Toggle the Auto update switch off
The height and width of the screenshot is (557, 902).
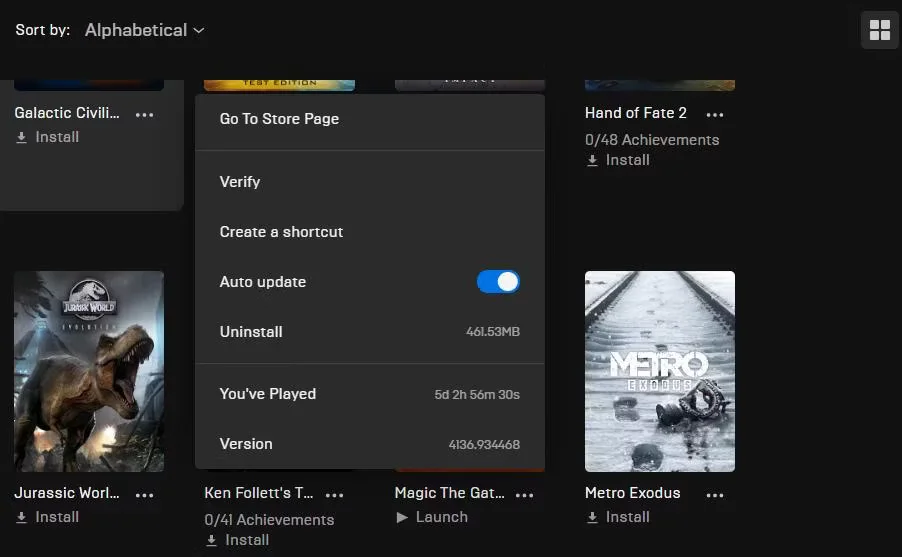pyautogui.click(x=498, y=282)
